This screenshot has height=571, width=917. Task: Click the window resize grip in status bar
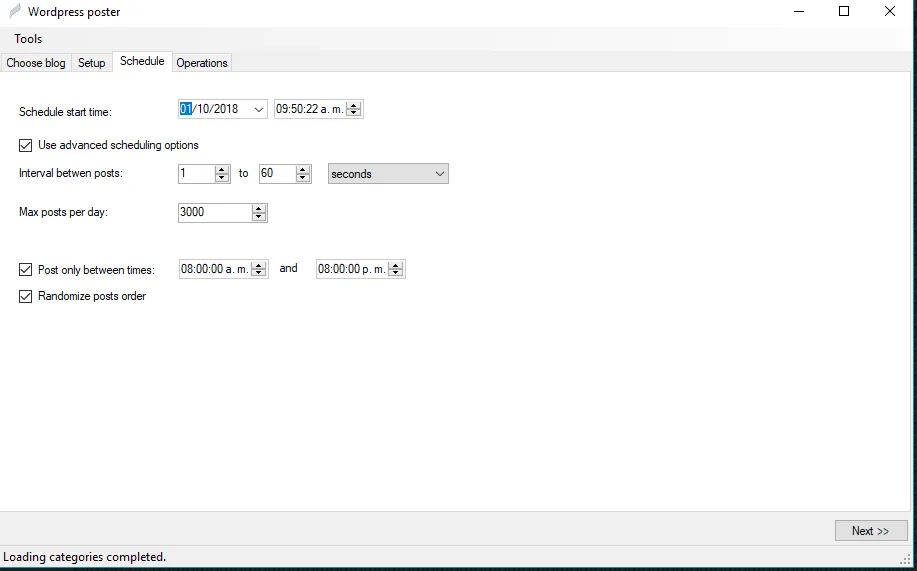click(905, 559)
